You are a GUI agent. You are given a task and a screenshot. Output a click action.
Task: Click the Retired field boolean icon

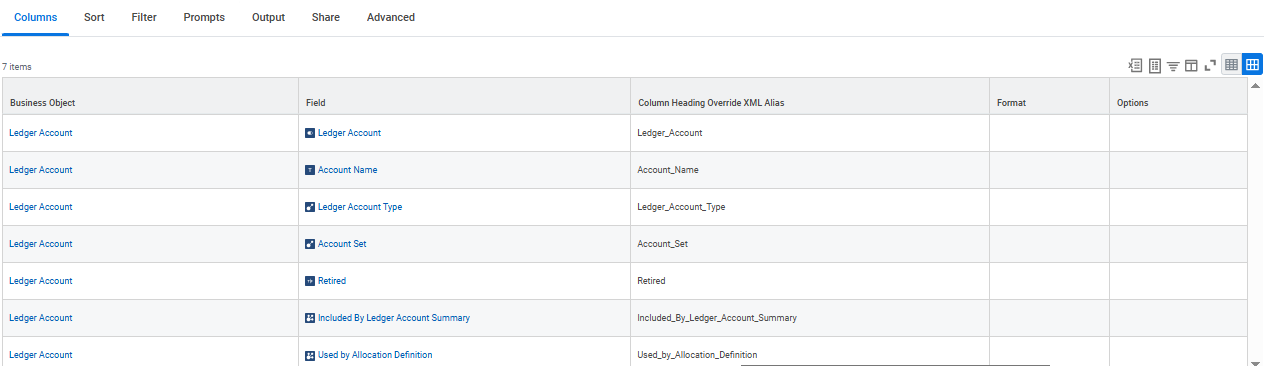pyautogui.click(x=310, y=281)
